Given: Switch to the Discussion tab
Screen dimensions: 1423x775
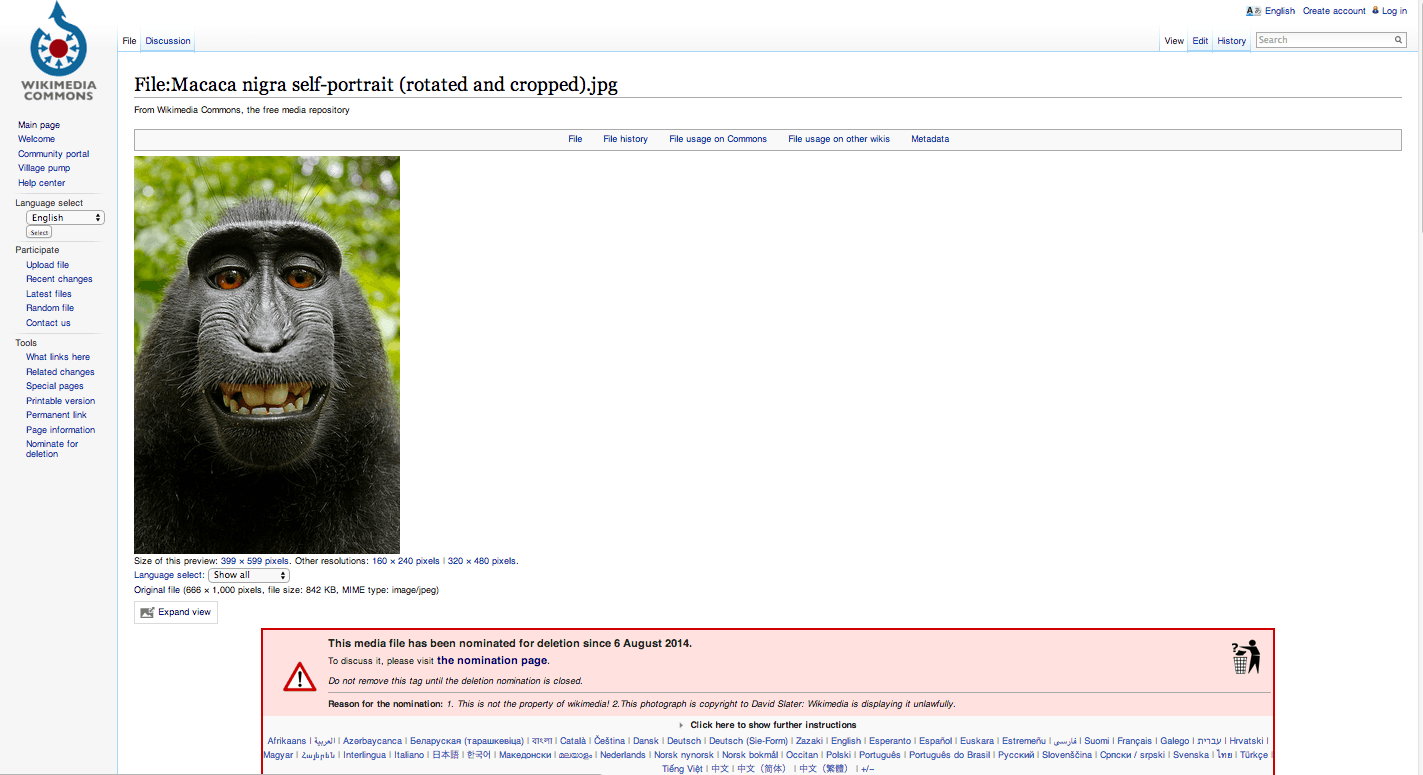Looking at the screenshot, I should (x=168, y=41).
